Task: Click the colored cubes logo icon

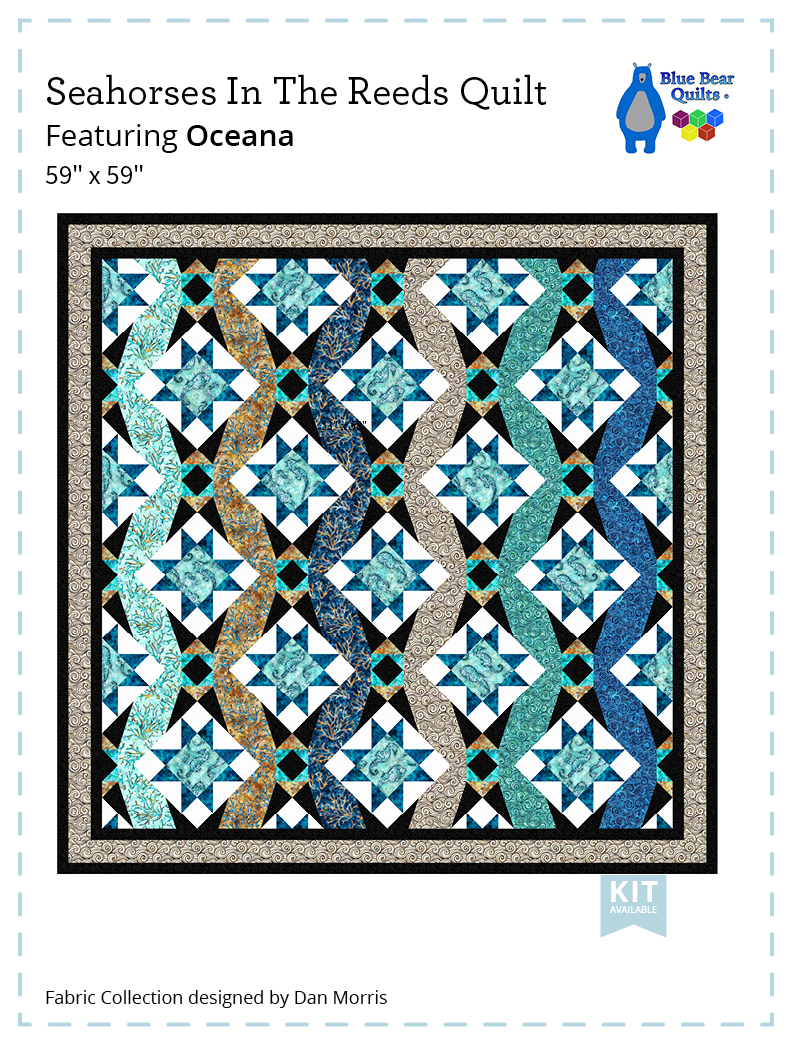Action: click(697, 125)
